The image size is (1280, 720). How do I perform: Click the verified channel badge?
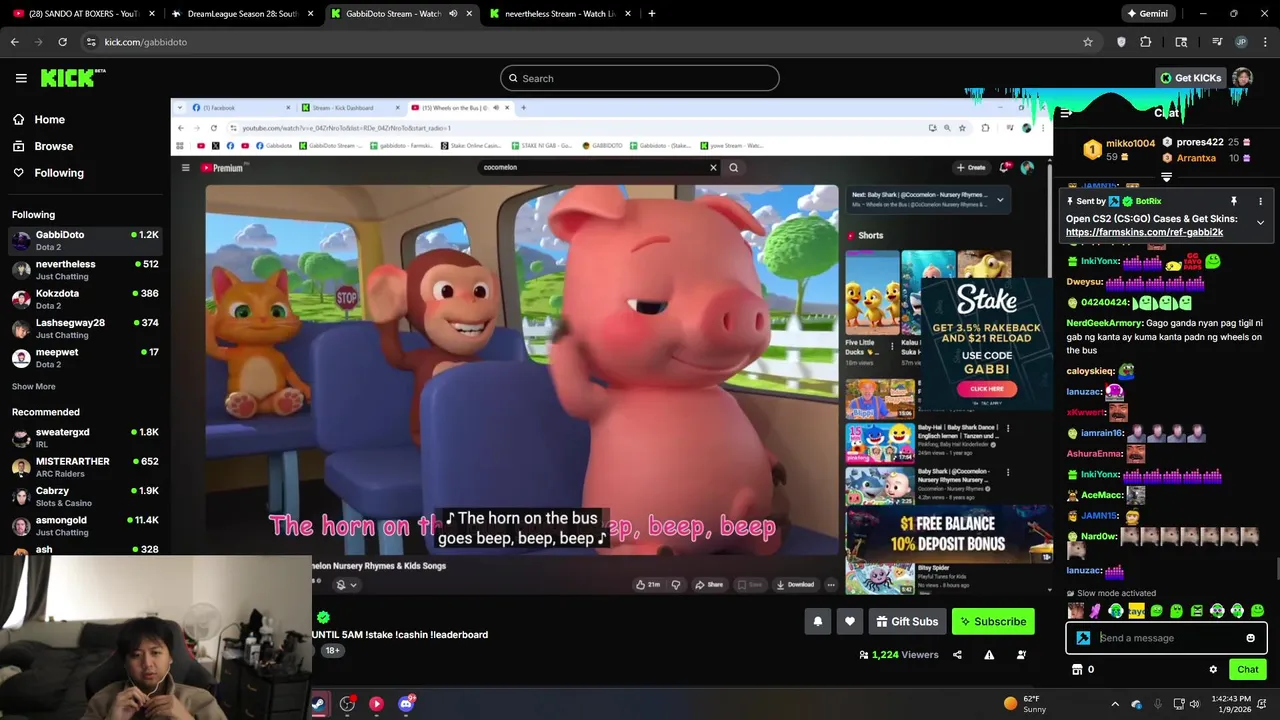pyautogui.click(x=323, y=618)
